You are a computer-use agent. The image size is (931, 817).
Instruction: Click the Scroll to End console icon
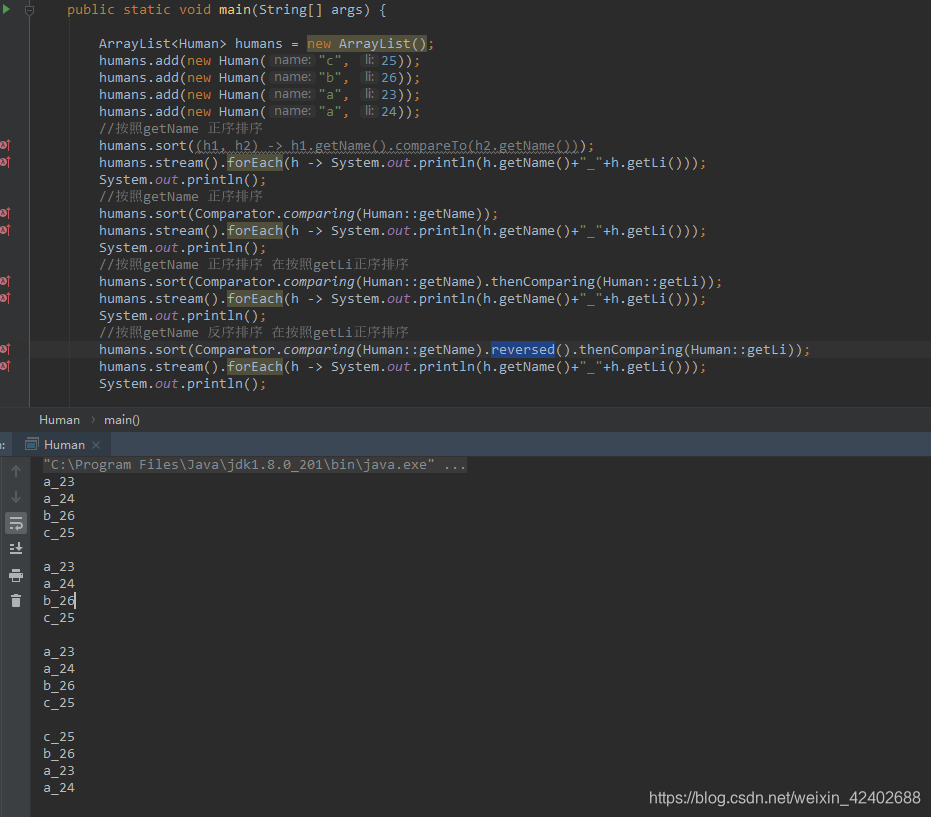coord(16,549)
